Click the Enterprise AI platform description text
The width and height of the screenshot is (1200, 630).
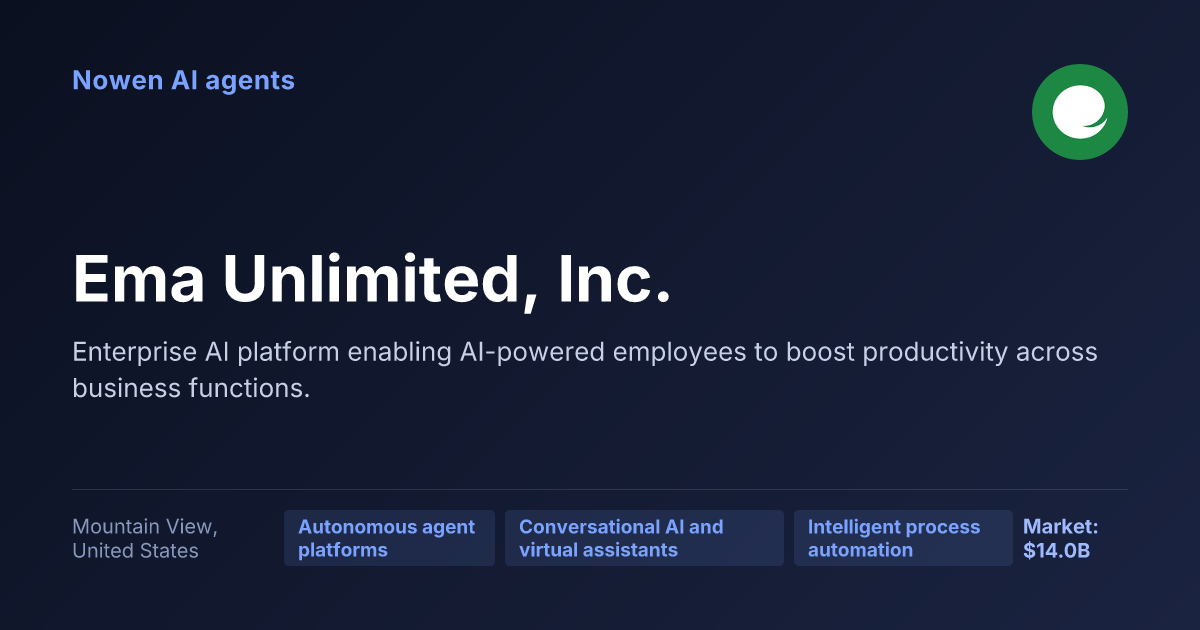coord(585,370)
